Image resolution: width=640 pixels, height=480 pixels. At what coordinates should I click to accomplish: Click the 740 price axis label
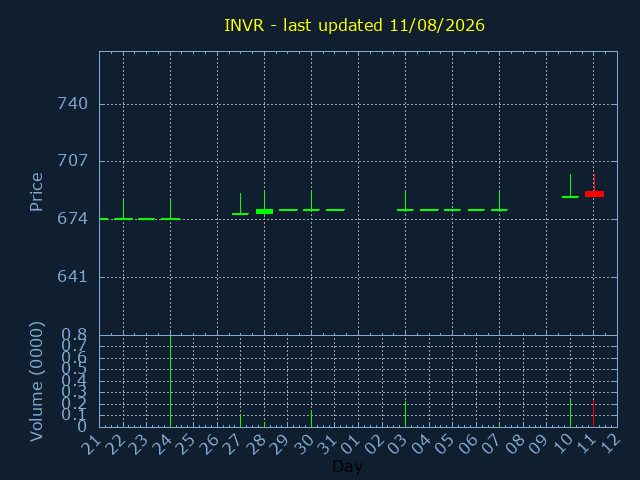click(72, 104)
